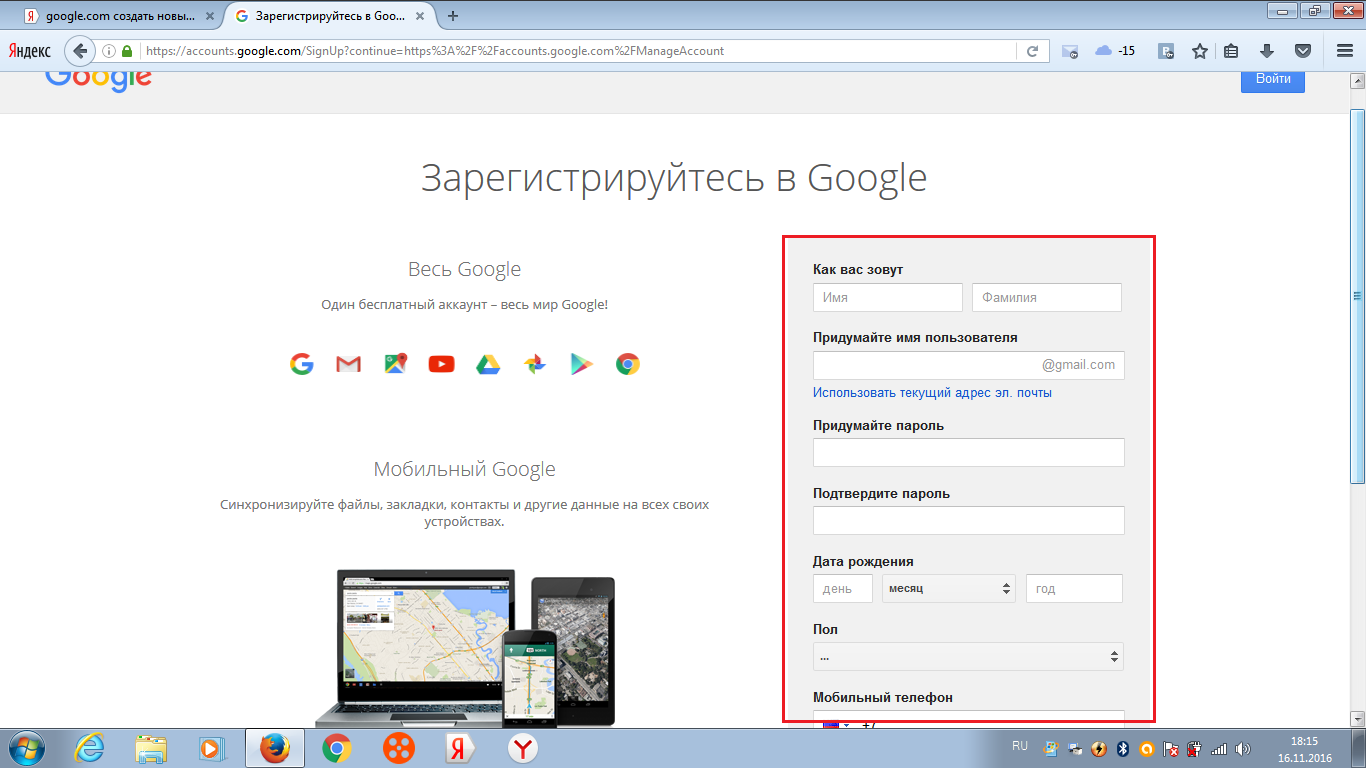Click the Google Play icon
This screenshot has width=1366, height=768.
(x=581, y=364)
